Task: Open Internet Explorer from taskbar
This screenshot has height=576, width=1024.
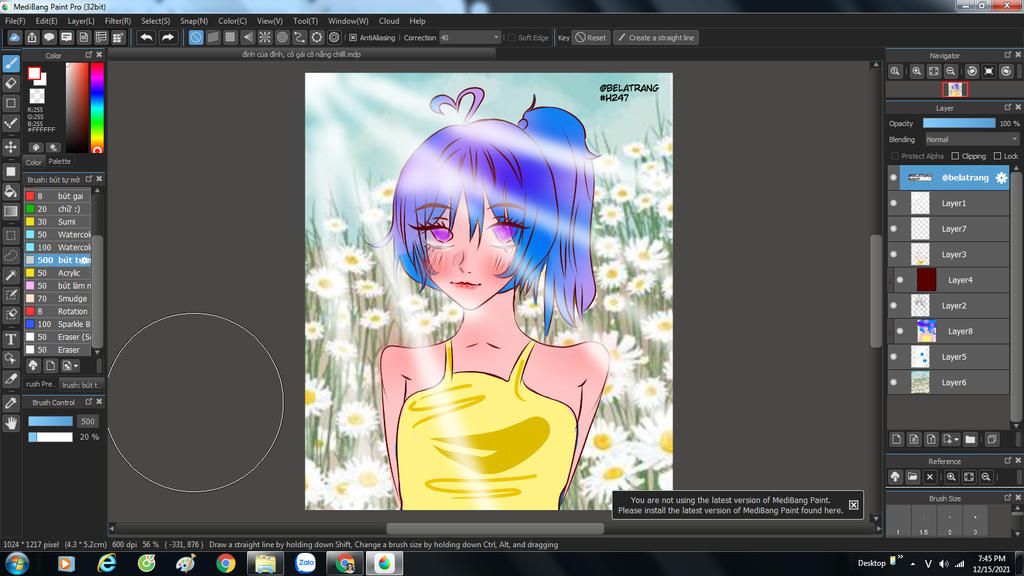Action: pyautogui.click(x=106, y=563)
